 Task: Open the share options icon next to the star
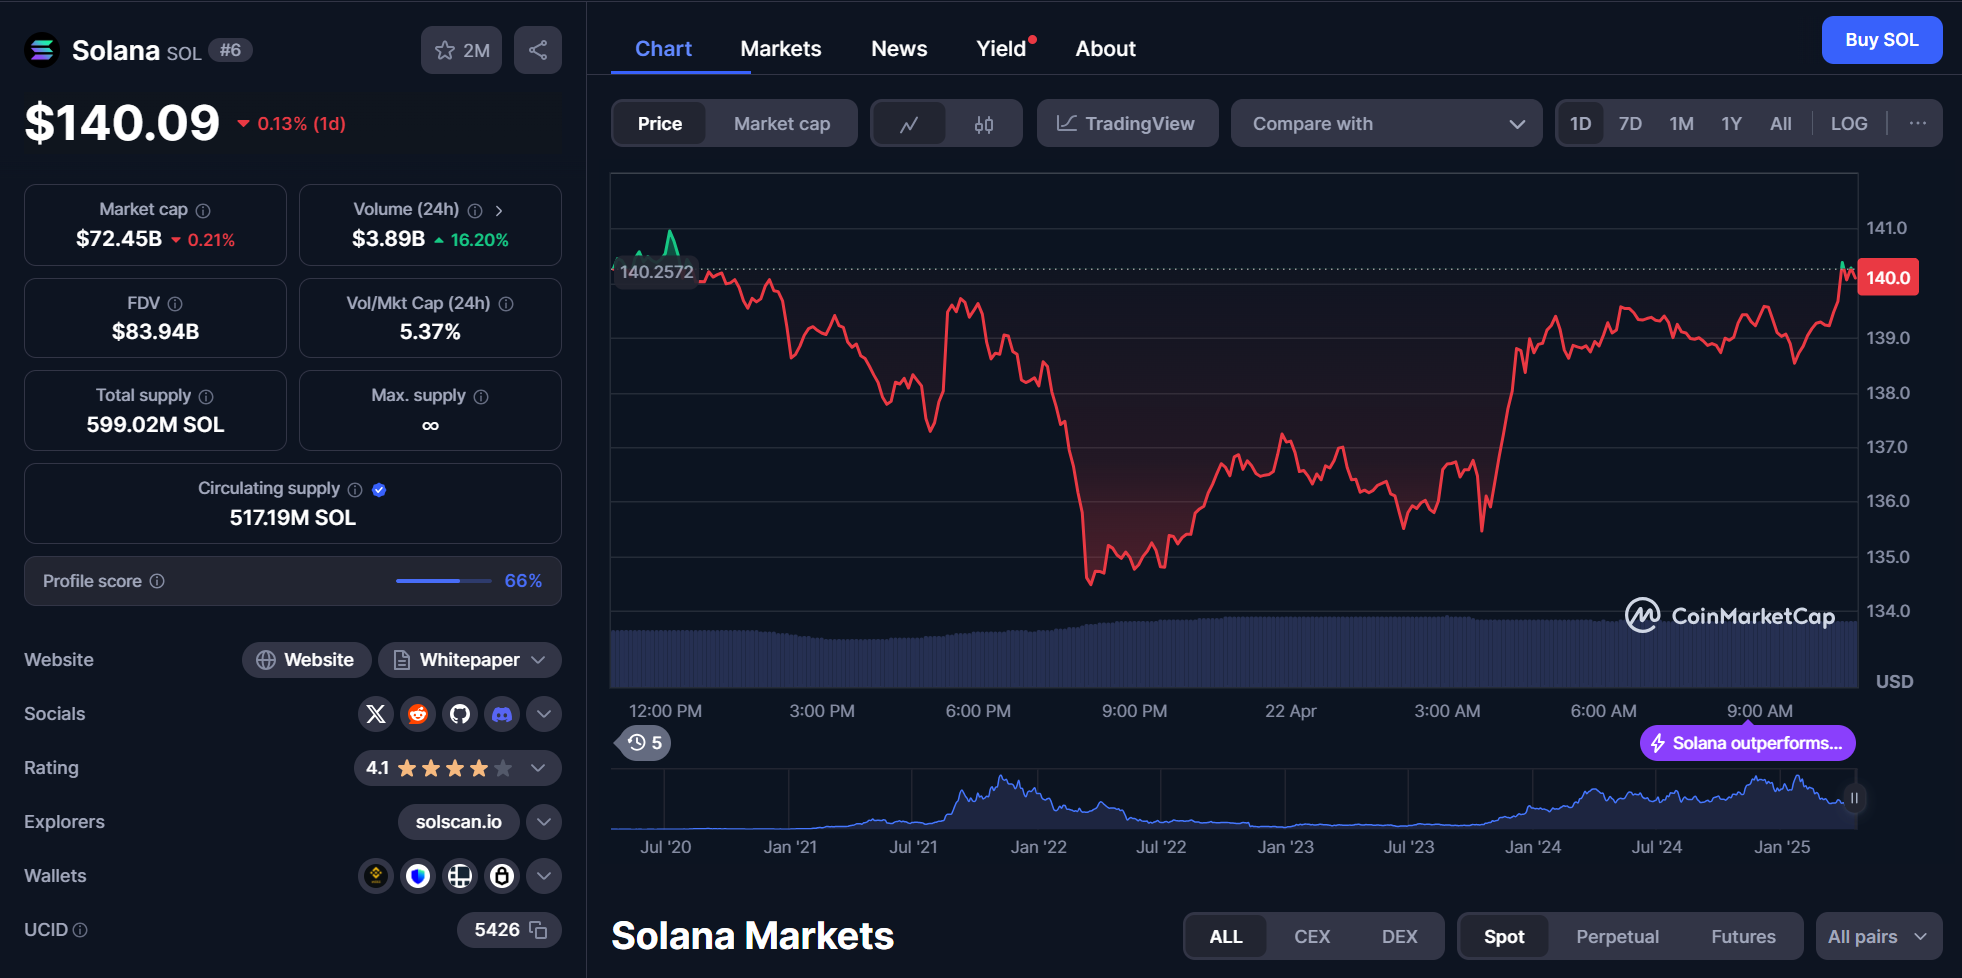point(537,50)
